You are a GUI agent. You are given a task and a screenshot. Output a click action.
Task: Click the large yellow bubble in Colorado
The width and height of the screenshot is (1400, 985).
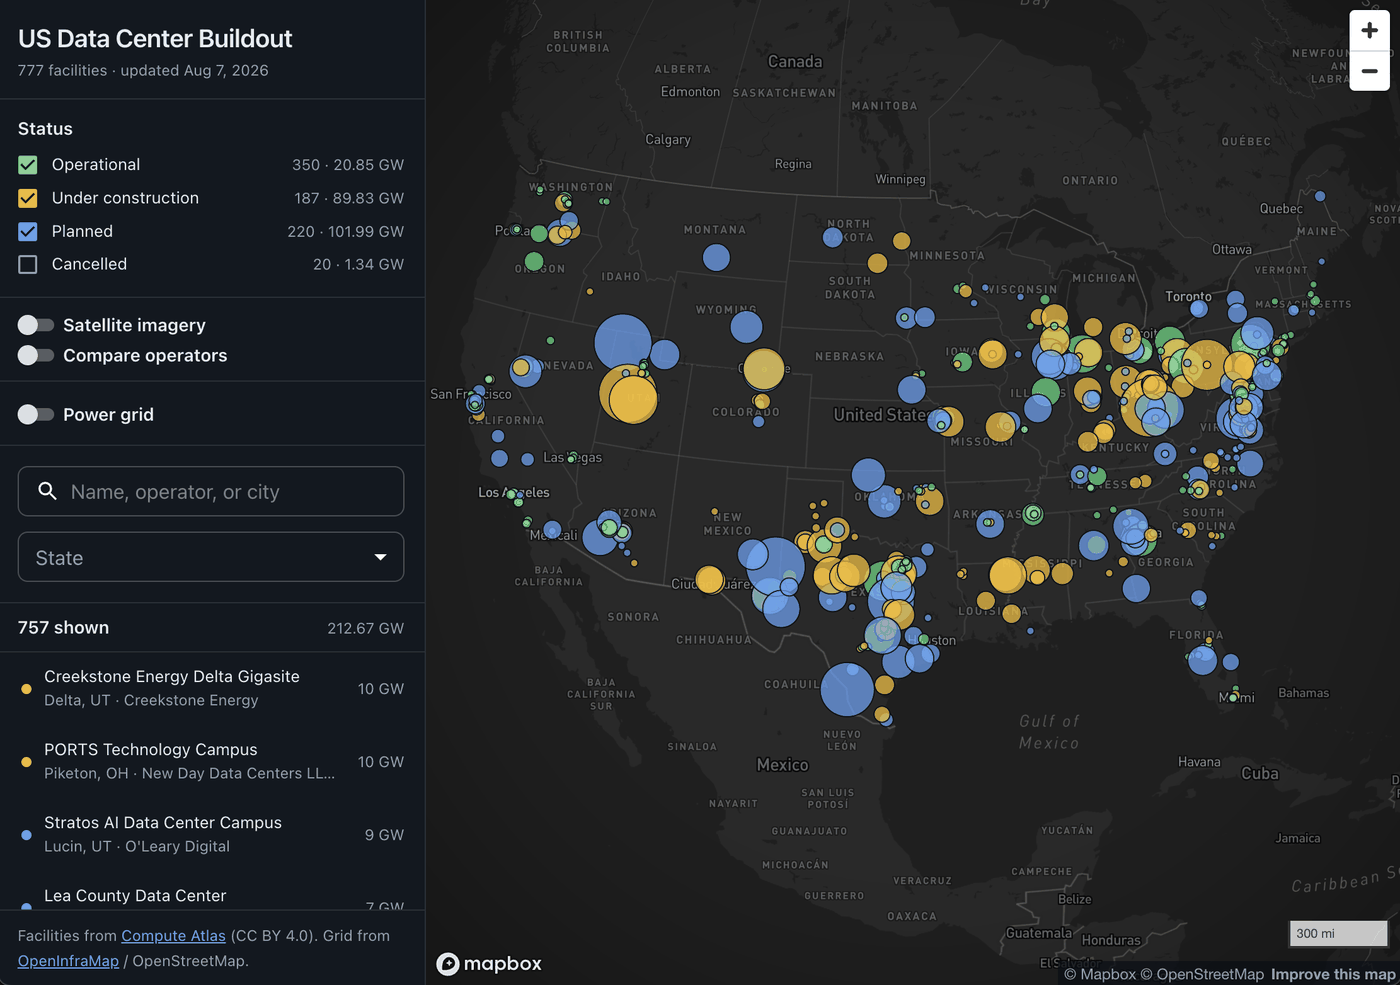point(764,369)
